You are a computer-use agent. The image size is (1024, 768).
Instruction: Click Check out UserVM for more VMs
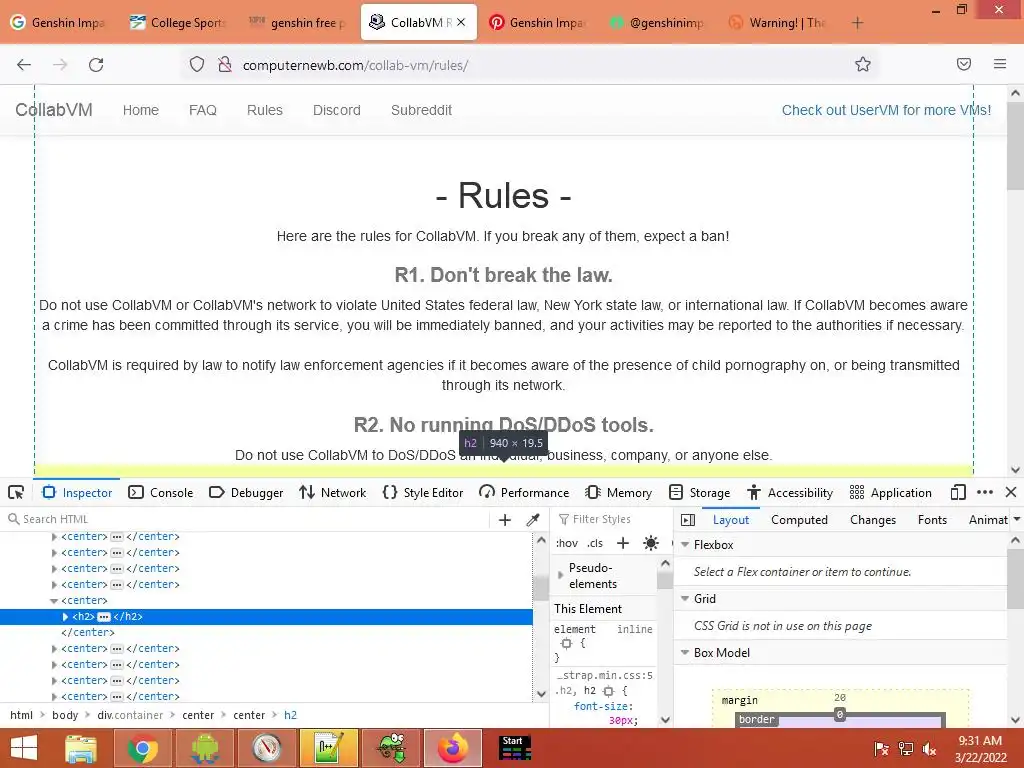pyautogui.click(x=886, y=110)
